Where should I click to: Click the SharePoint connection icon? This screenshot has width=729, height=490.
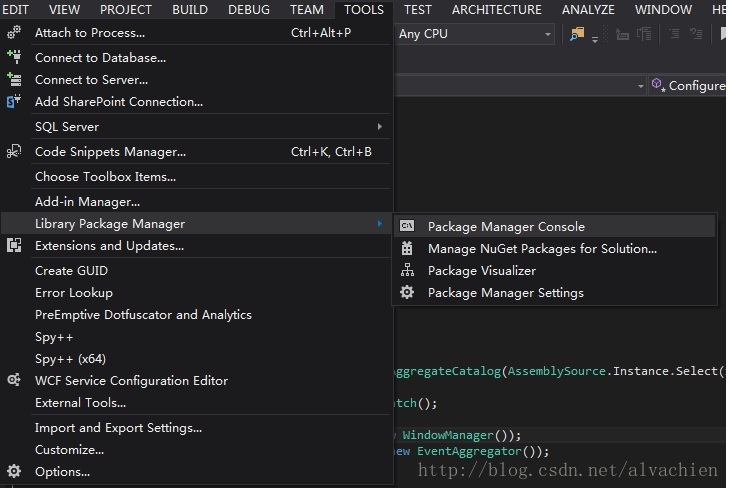pos(14,101)
